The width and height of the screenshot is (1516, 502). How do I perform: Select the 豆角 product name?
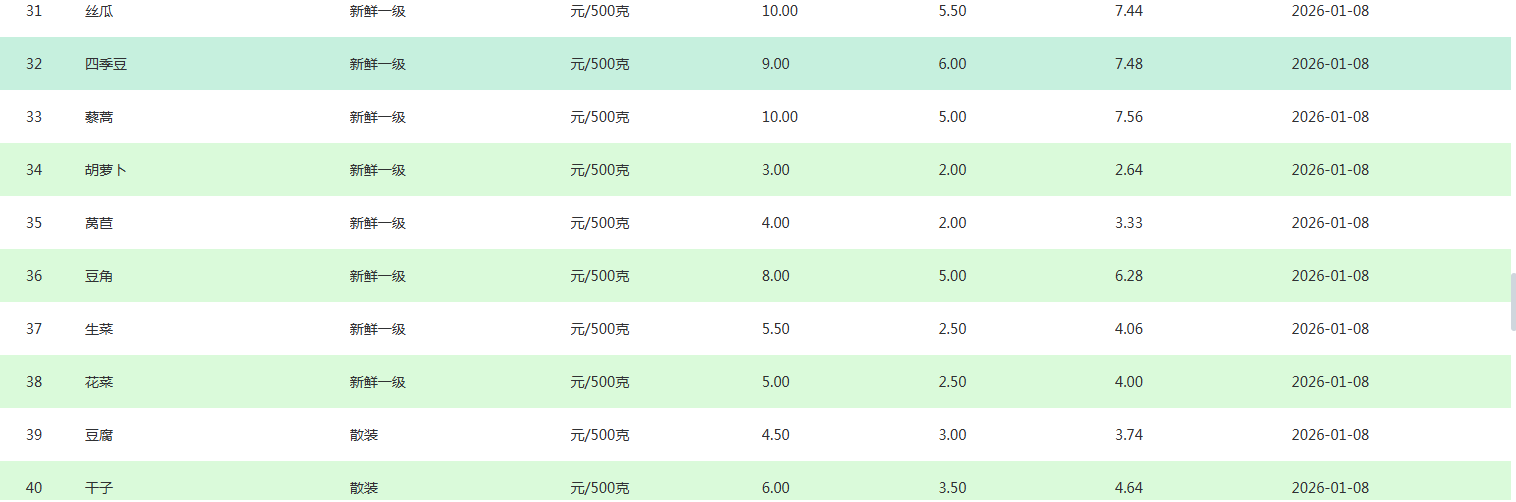pyautogui.click(x=99, y=276)
